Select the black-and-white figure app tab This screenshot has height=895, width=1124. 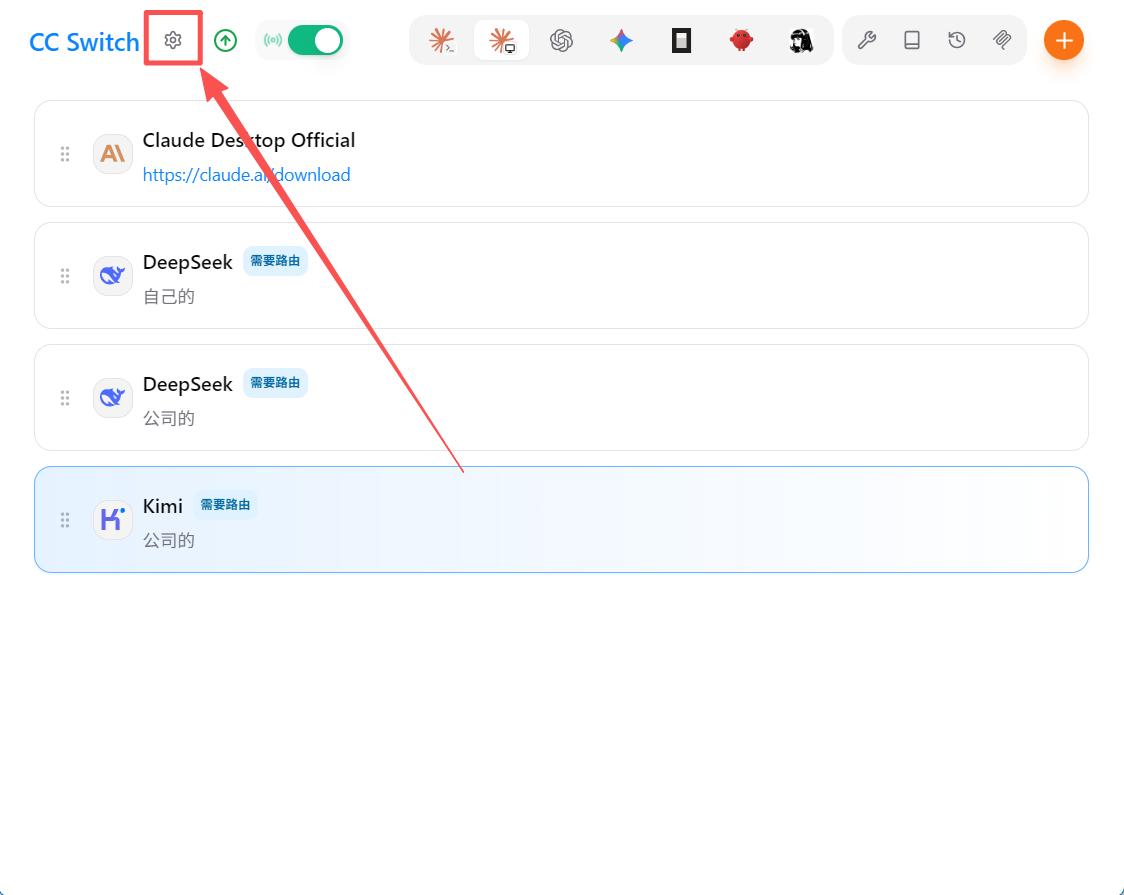pyautogui.click(x=801, y=40)
